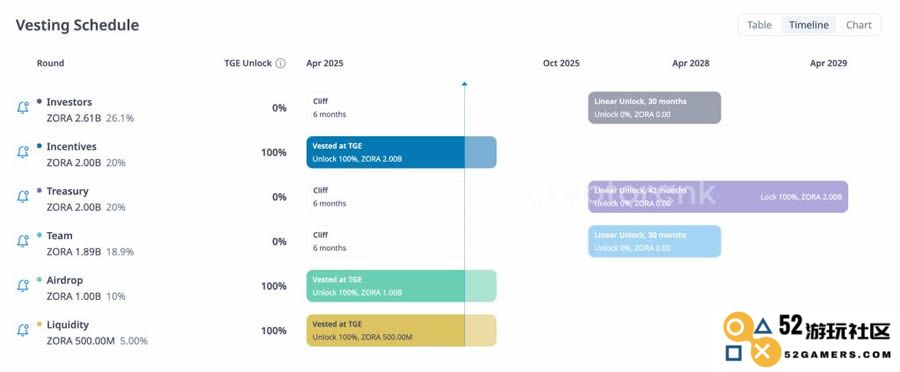
Task: Click the Team Linear Unlock light blue bar
Action: (x=654, y=241)
